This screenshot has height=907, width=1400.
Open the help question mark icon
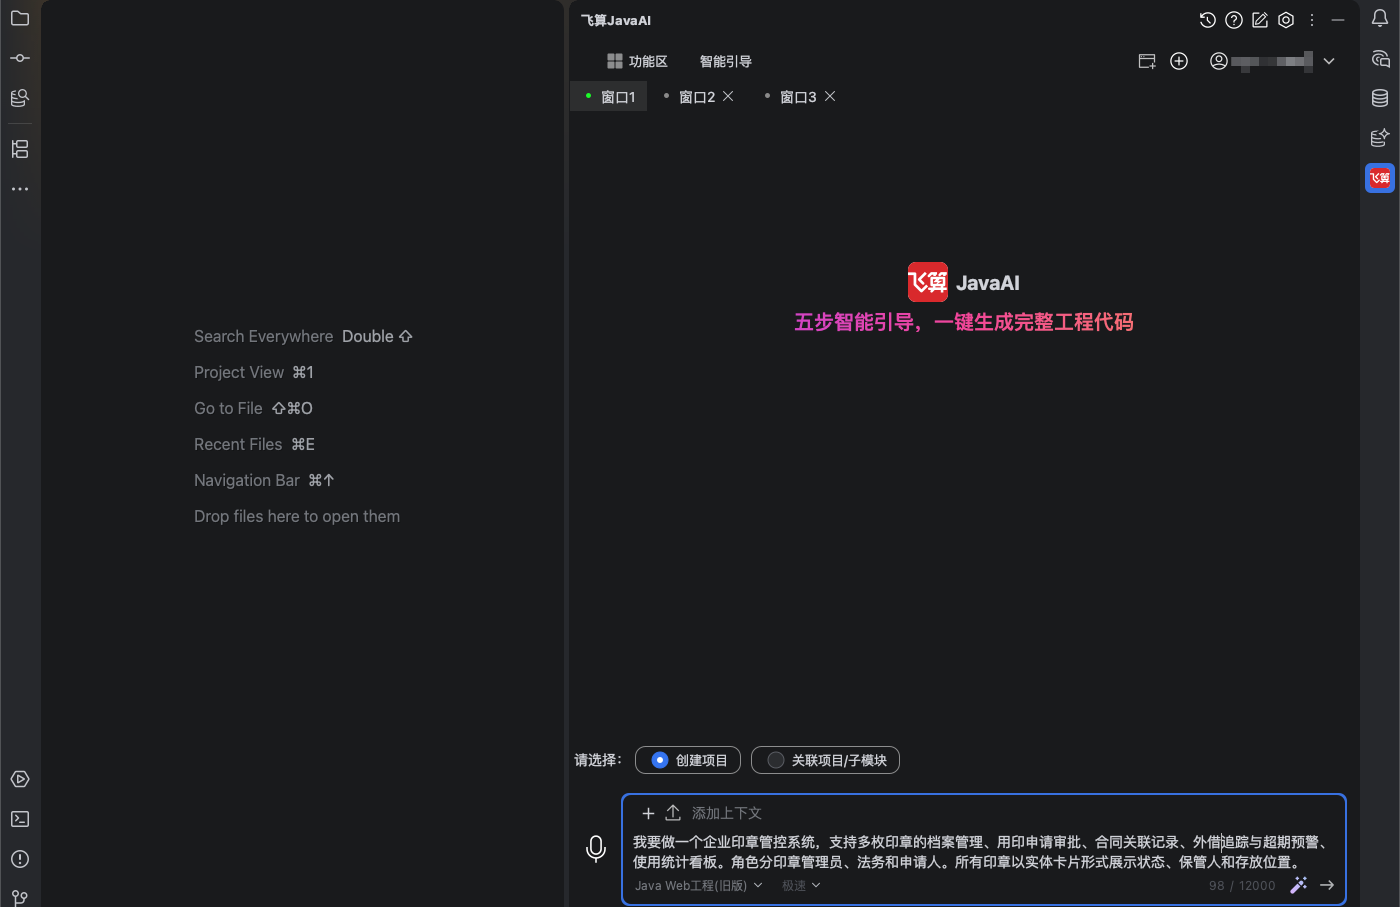point(1234,20)
